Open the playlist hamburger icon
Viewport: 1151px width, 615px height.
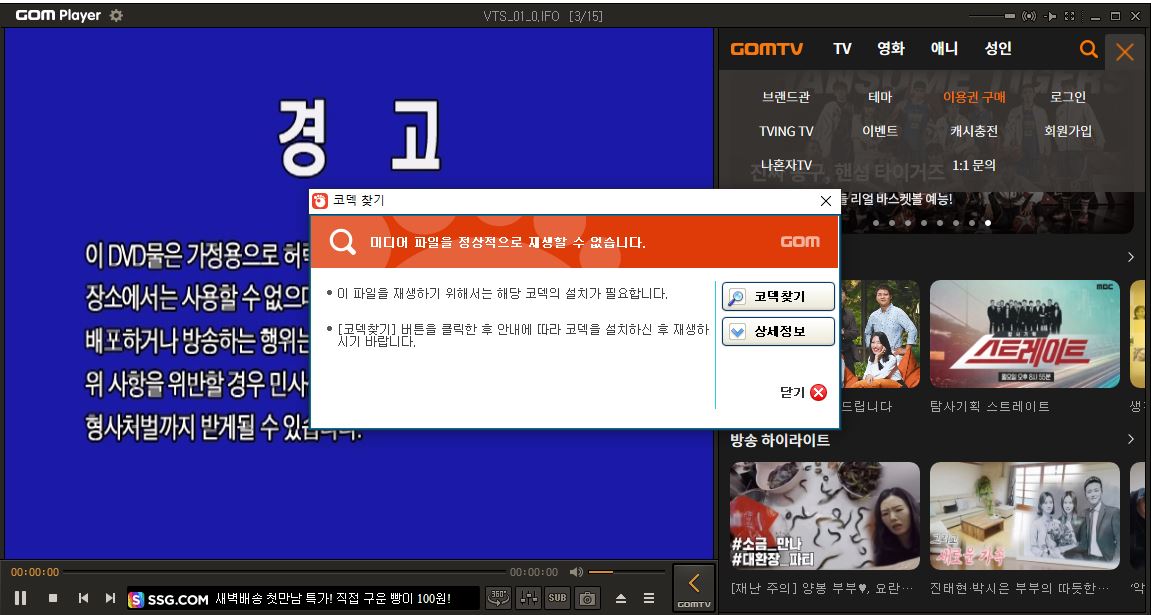[649, 598]
